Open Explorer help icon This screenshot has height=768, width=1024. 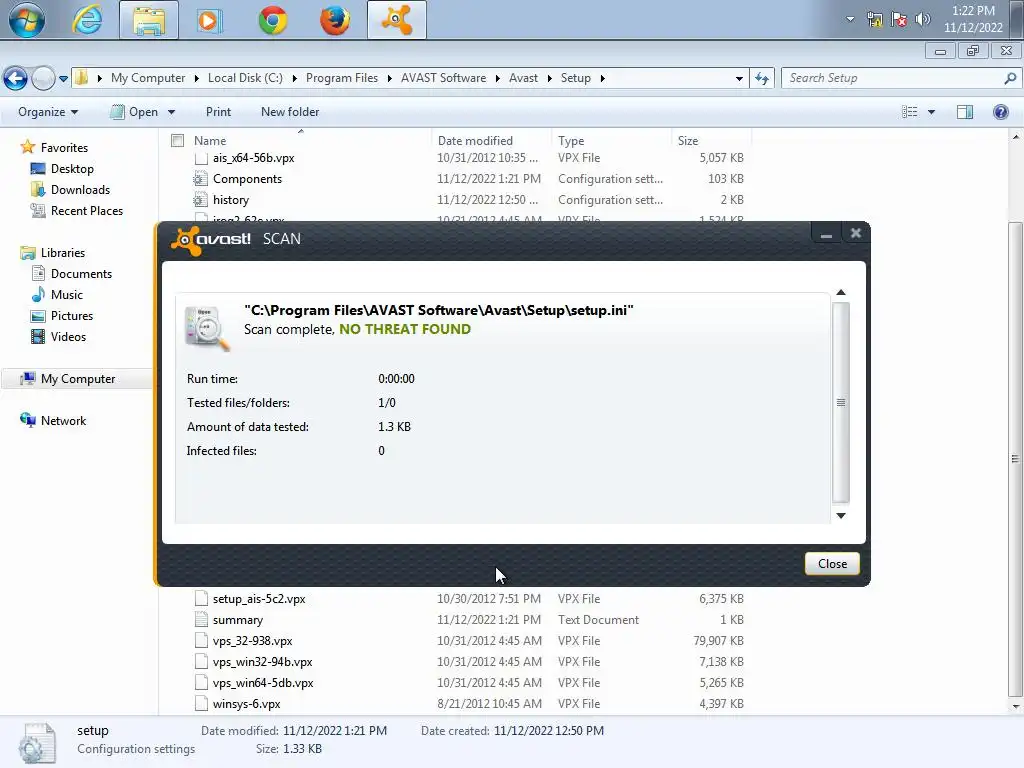pos(1000,112)
